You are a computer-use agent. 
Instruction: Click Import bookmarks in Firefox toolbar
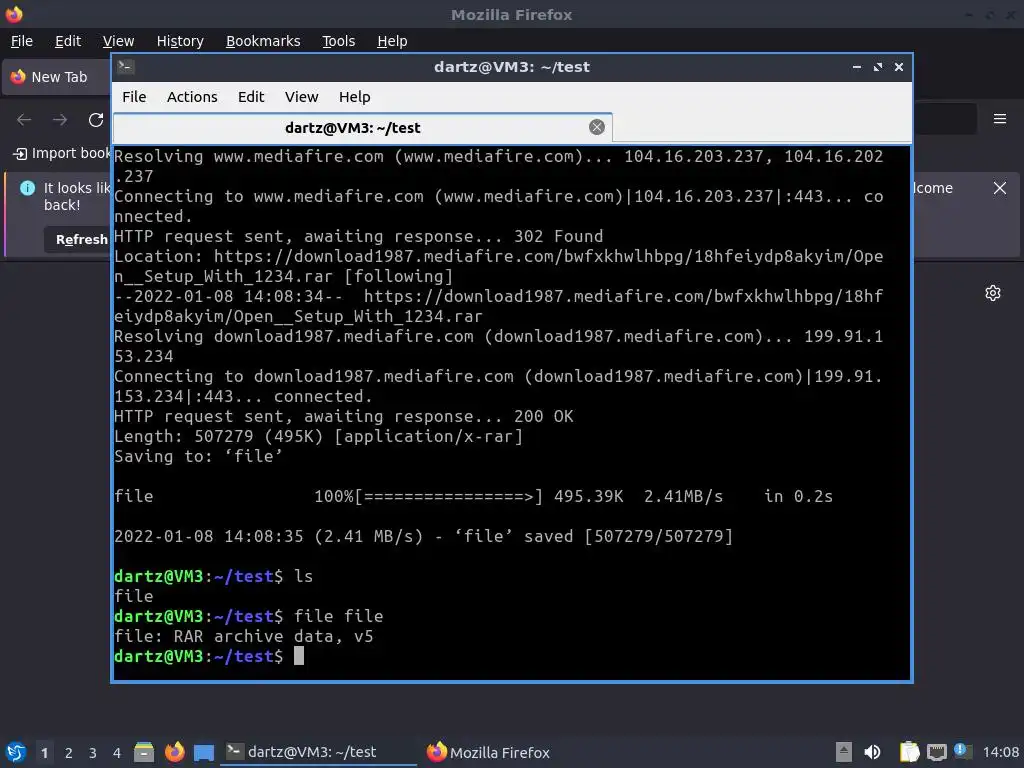pyautogui.click(x=62, y=153)
